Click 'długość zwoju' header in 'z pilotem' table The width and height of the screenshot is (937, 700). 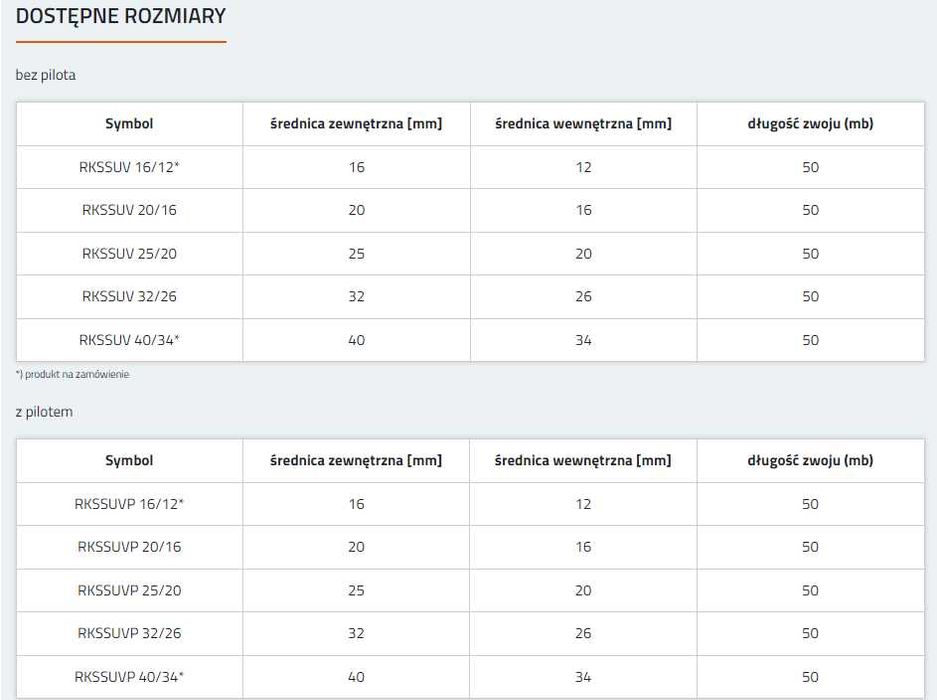(x=810, y=461)
